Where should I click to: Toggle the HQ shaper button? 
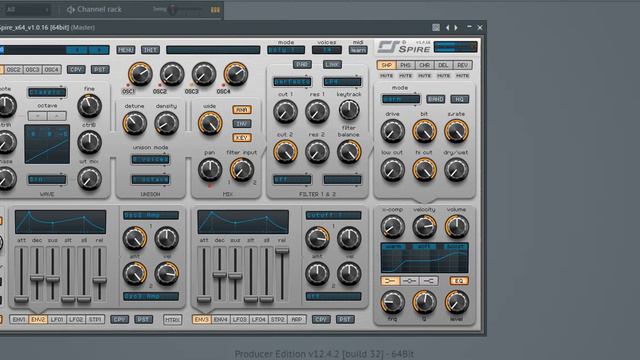point(460,99)
